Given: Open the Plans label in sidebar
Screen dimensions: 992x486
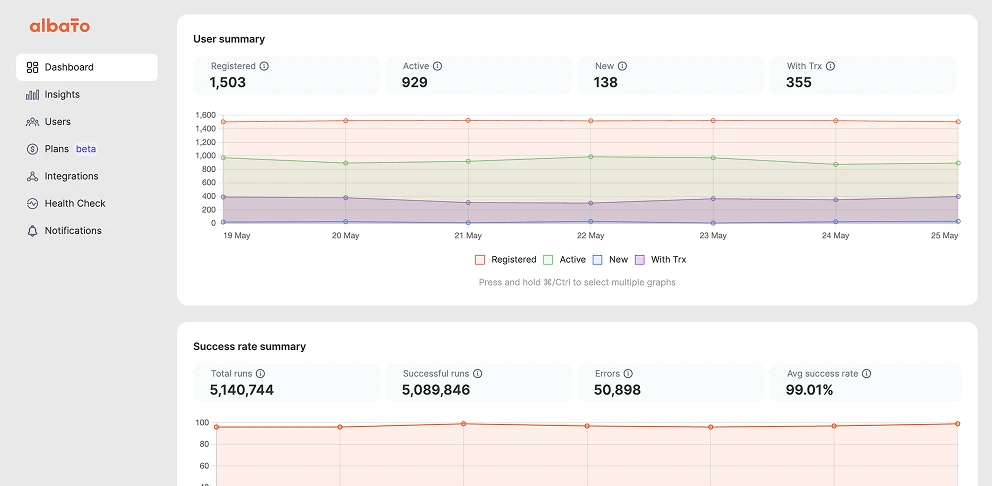Looking at the screenshot, I should pyautogui.click(x=56, y=149).
